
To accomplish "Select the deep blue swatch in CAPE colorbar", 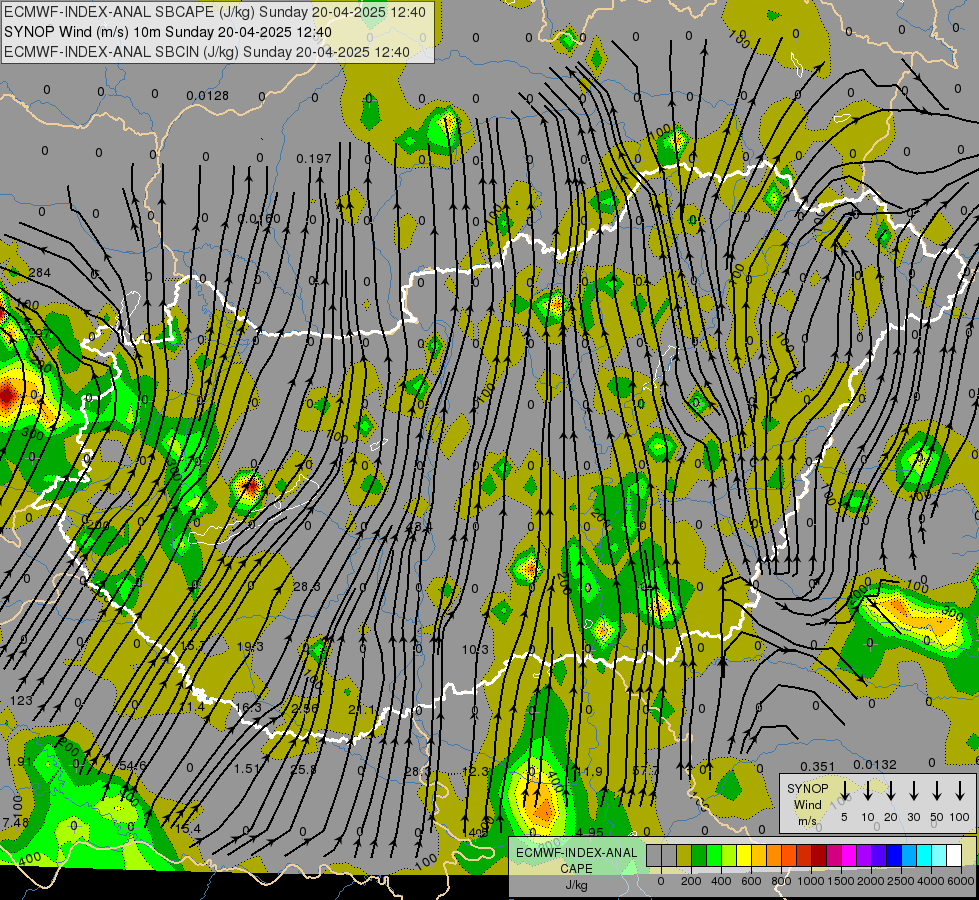I will [894, 855].
